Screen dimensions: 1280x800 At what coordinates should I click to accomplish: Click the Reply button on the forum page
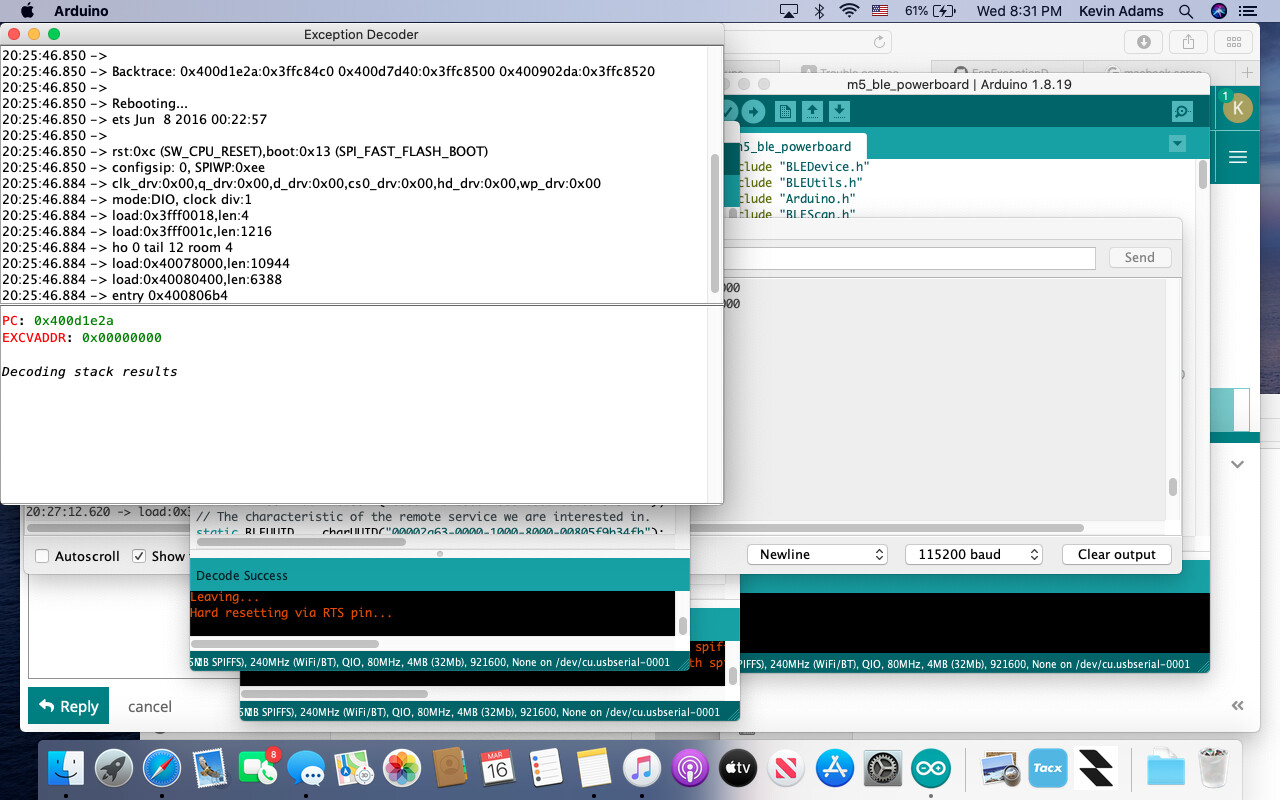pos(68,706)
